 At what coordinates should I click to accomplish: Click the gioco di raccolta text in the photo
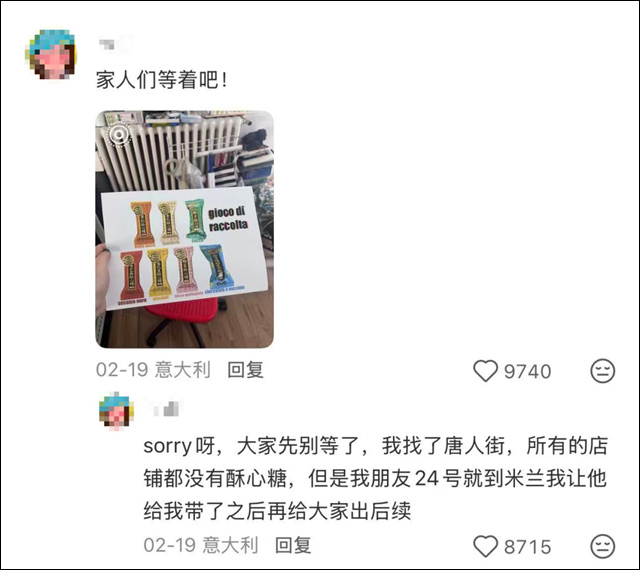[x=228, y=219]
